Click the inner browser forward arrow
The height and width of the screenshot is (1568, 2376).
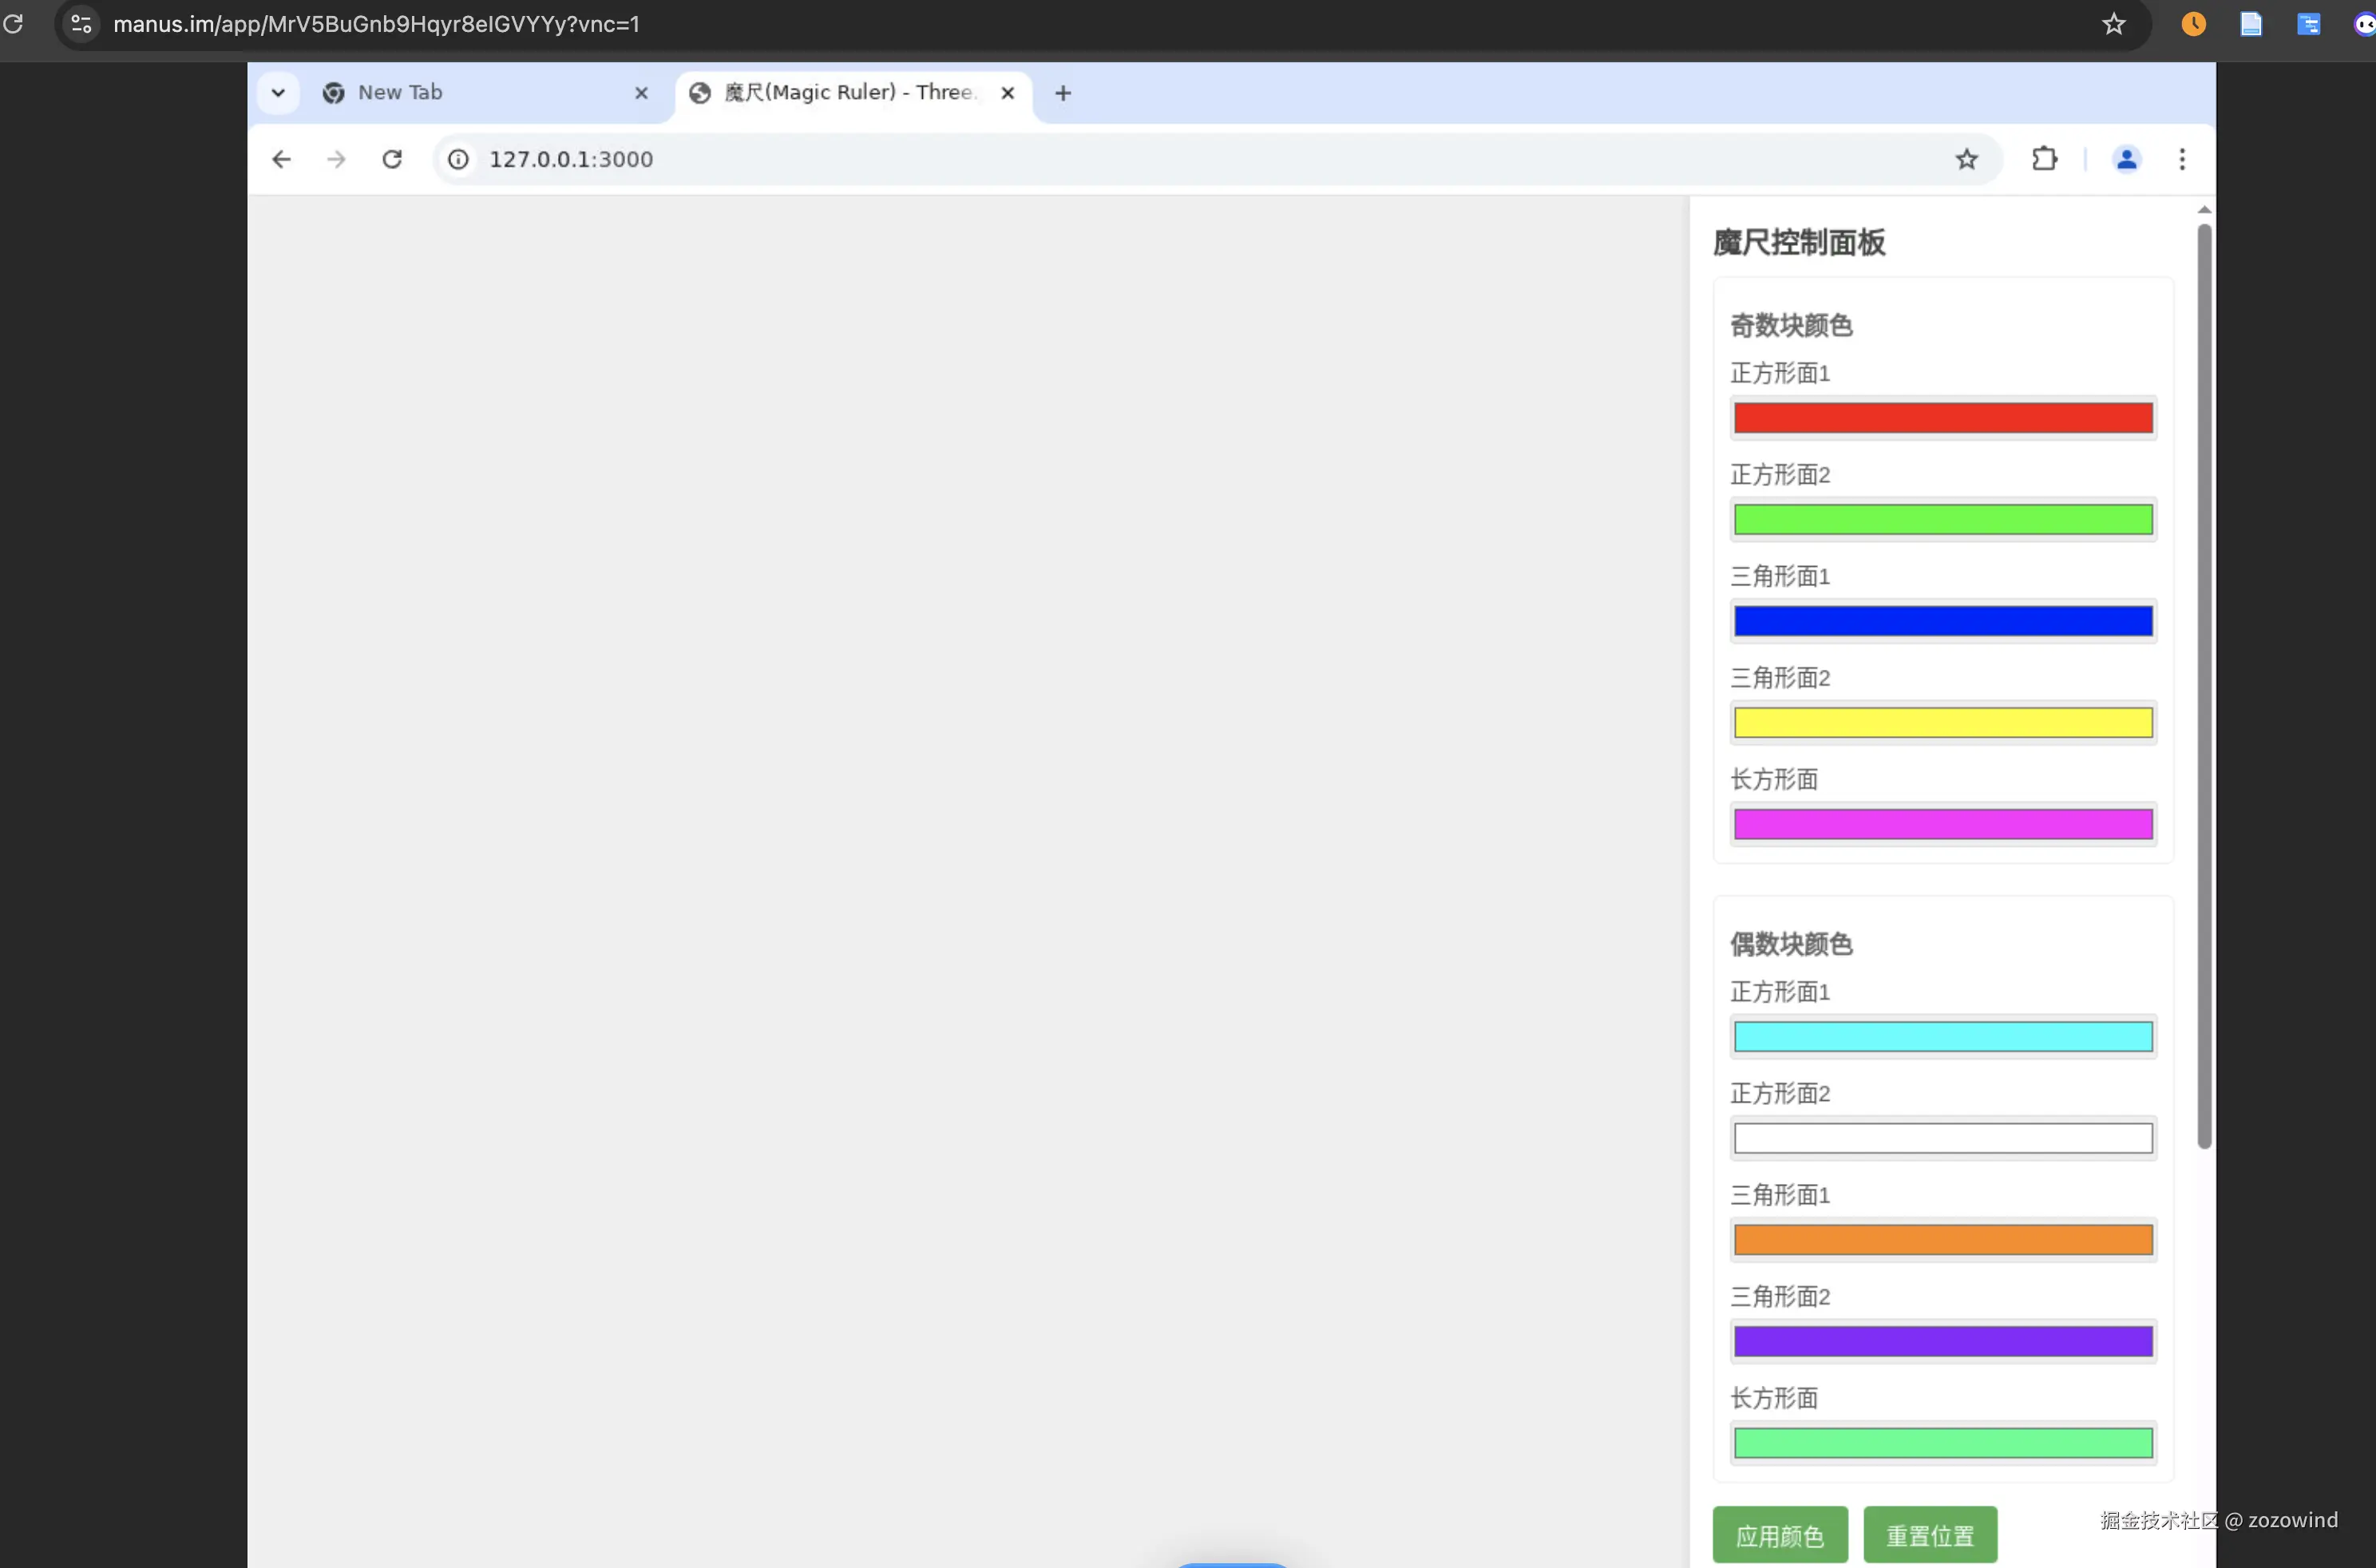coord(336,159)
